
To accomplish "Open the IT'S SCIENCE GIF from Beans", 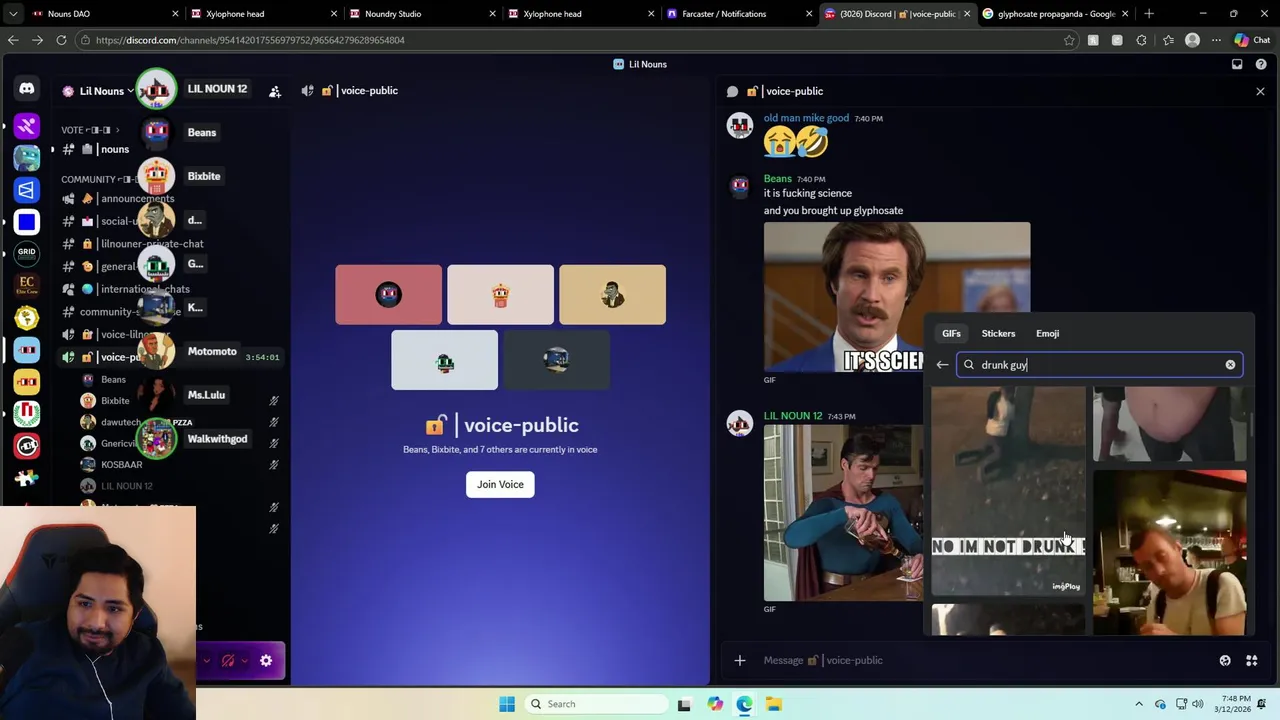I will click(843, 297).
